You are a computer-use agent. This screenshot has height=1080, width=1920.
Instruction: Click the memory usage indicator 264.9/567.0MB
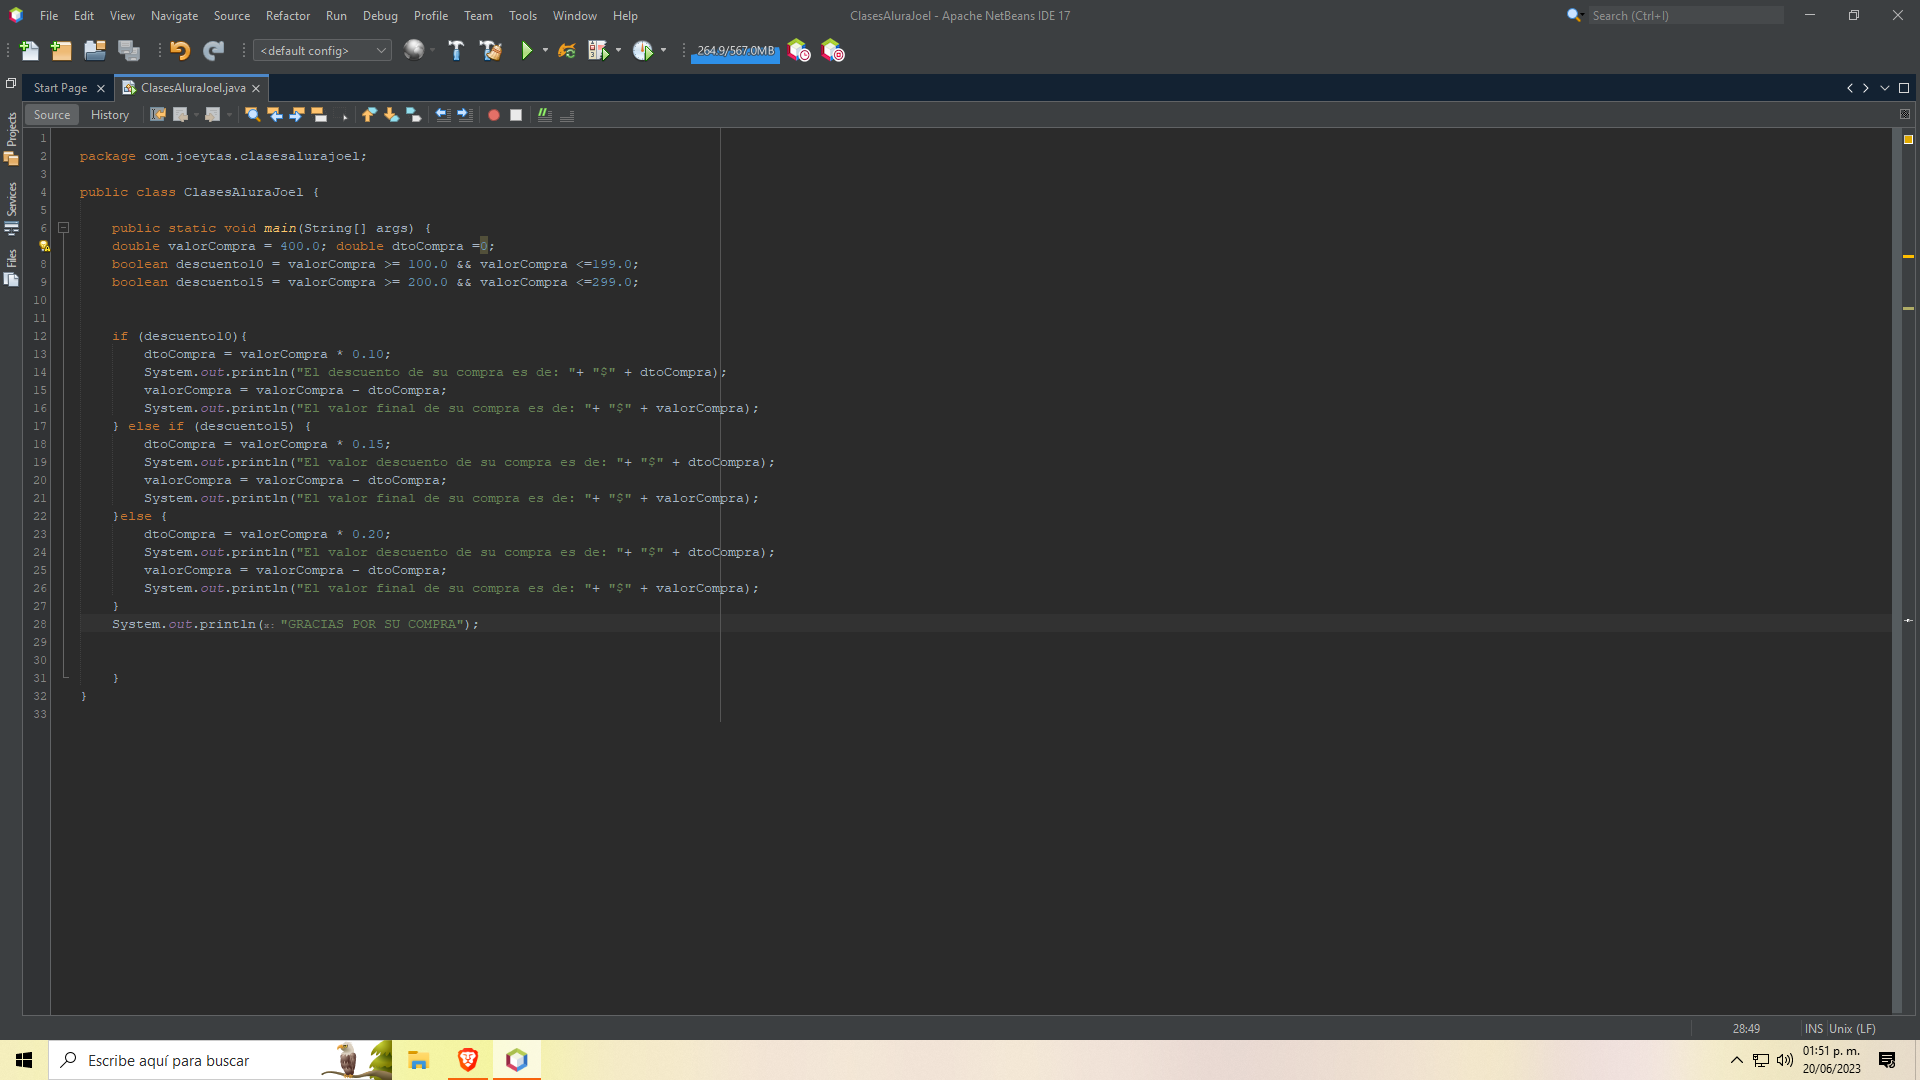735,51
